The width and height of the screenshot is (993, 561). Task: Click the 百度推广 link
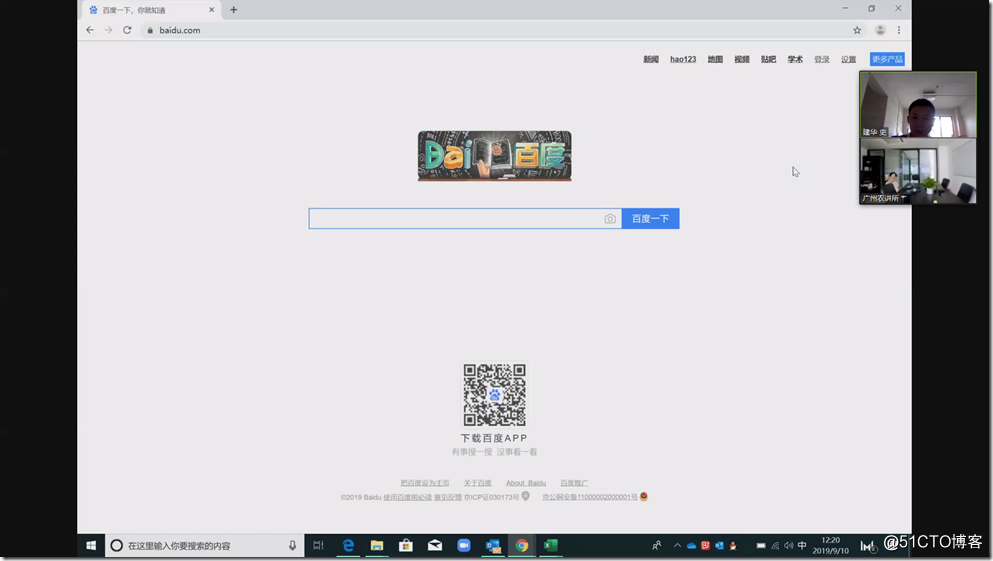(574, 483)
